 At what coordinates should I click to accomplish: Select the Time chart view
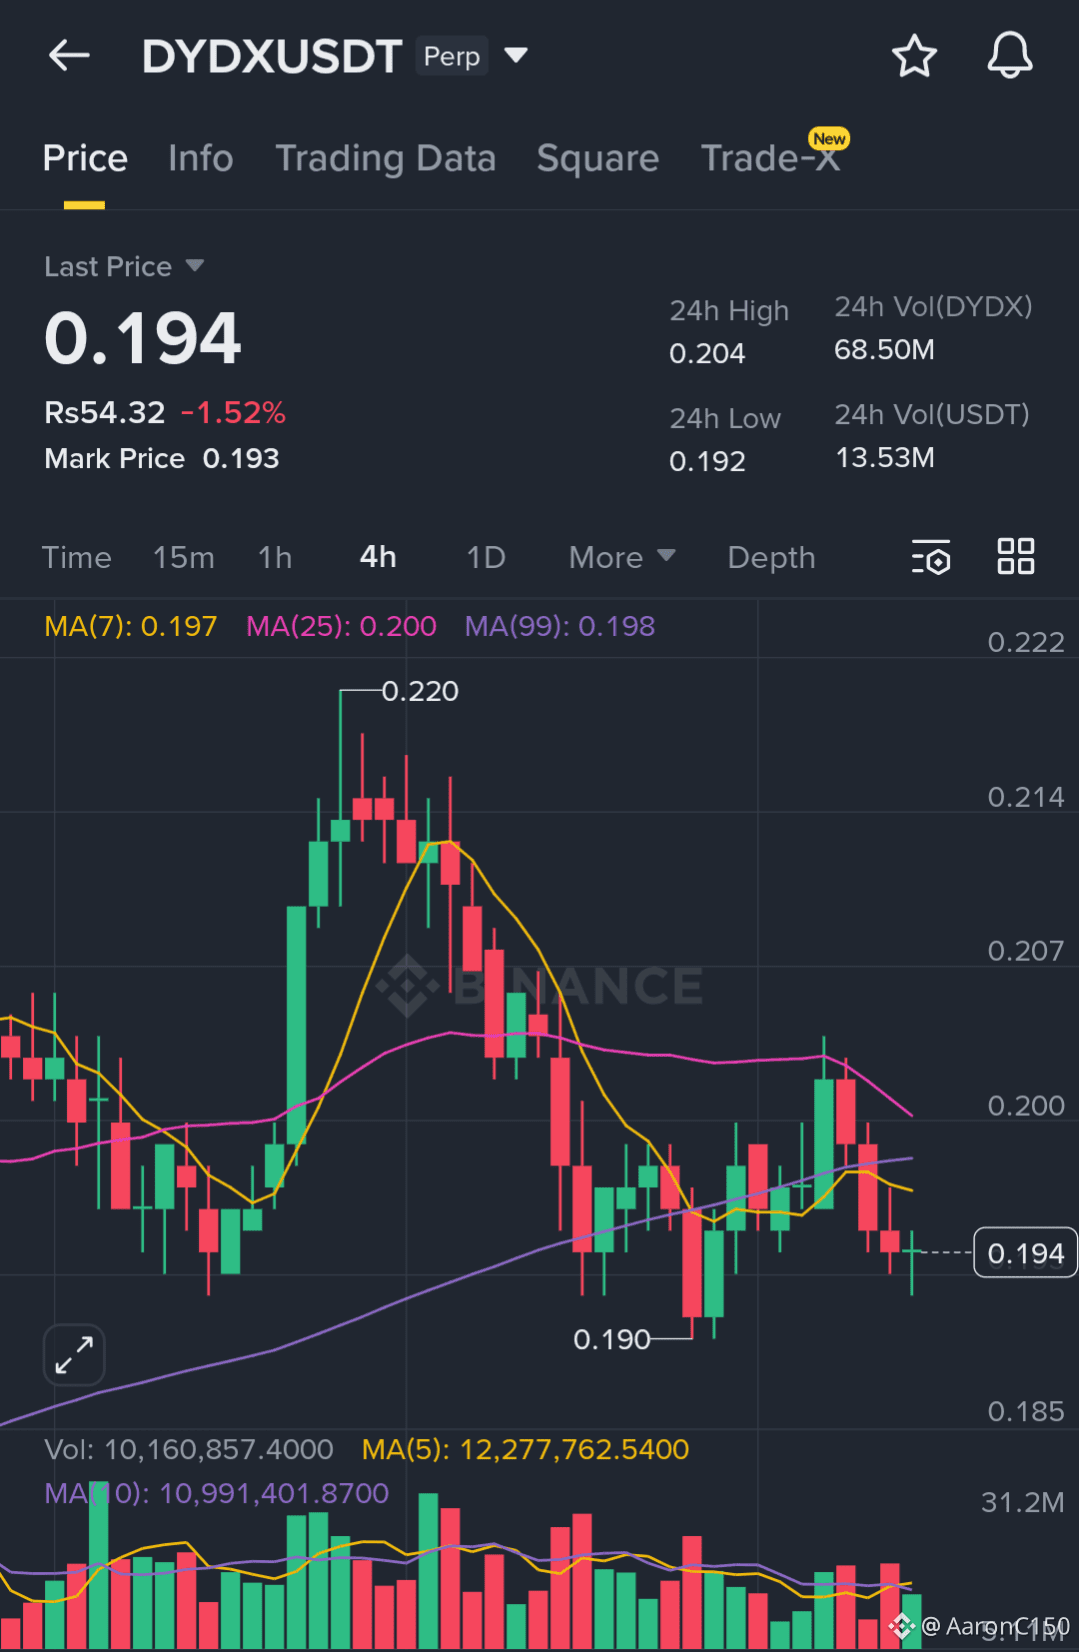[x=77, y=557]
